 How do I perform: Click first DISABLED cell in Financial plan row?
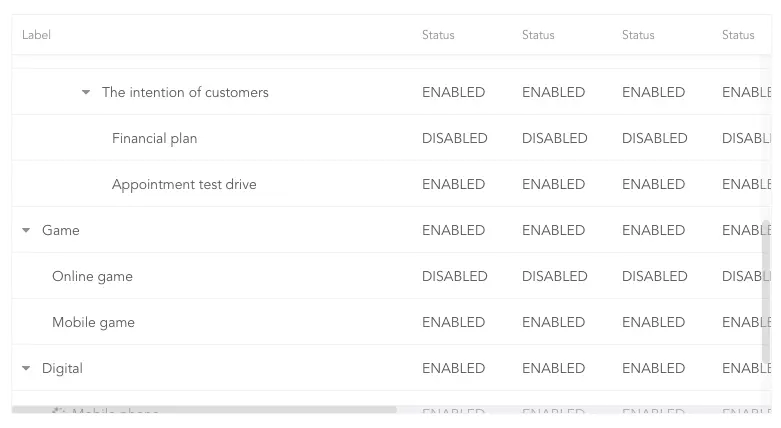tap(454, 138)
